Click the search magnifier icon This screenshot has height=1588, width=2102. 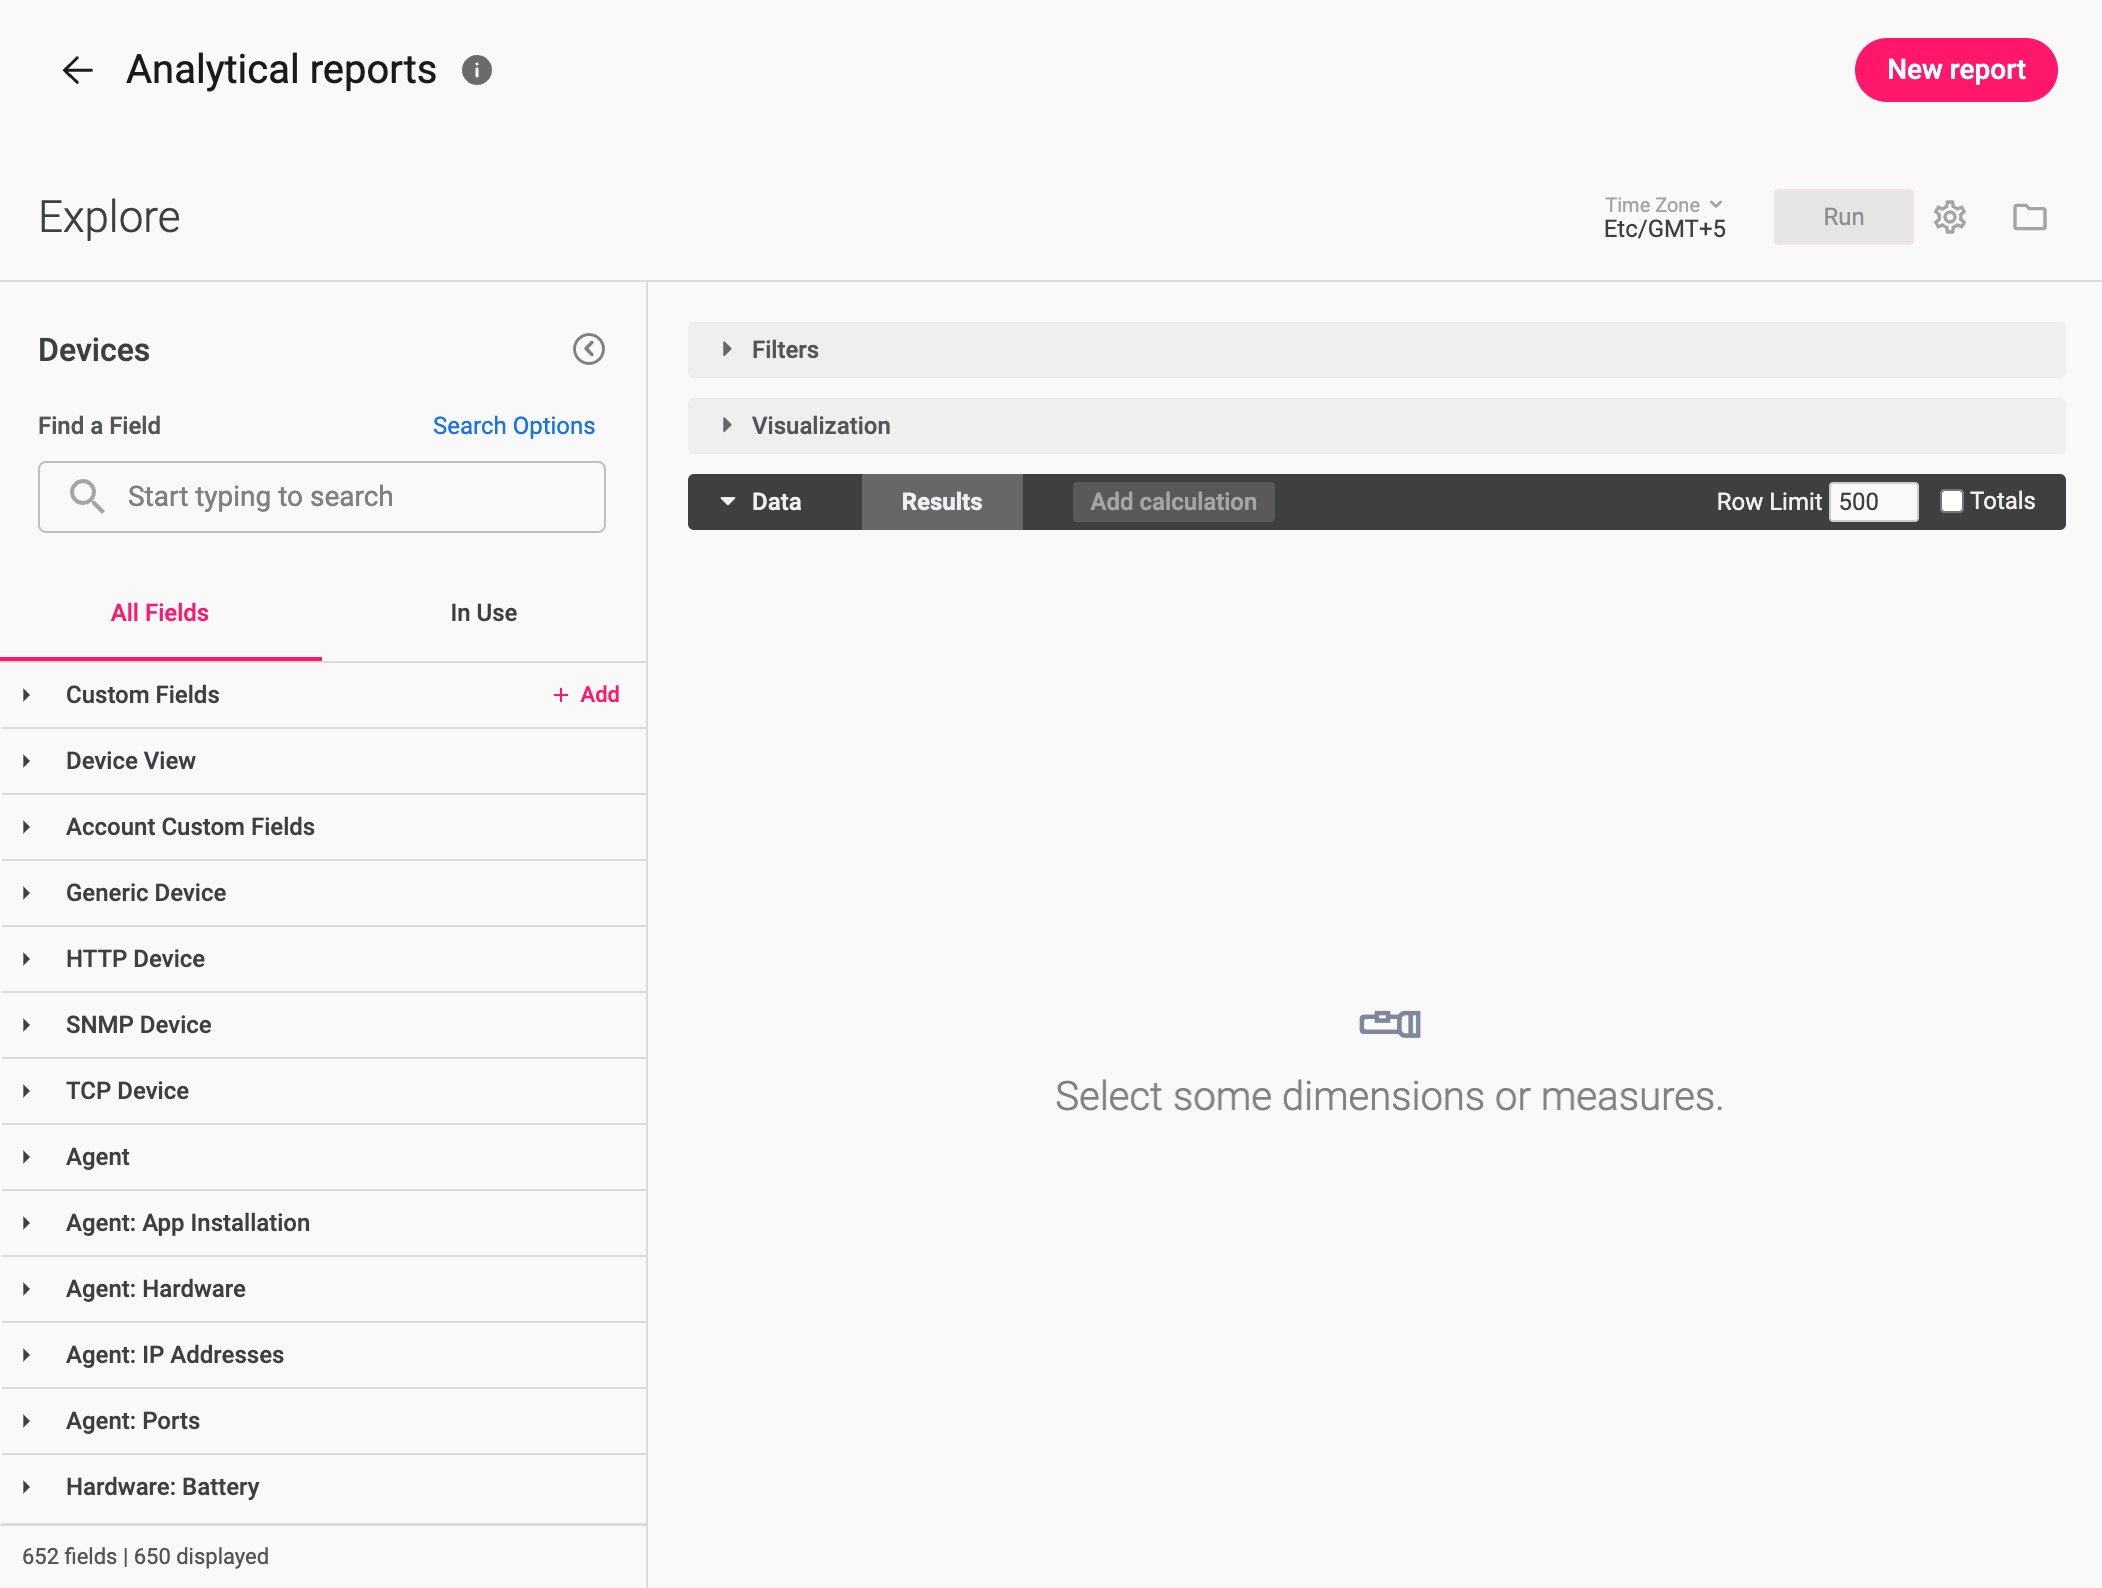pos(87,496)
